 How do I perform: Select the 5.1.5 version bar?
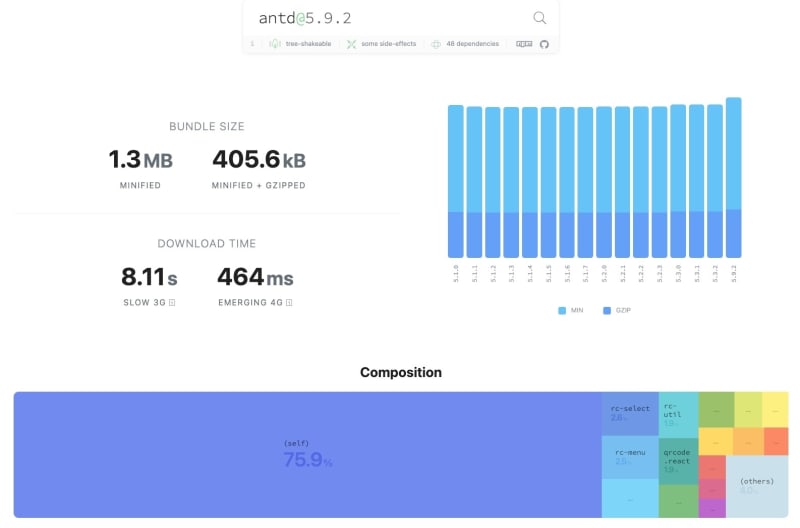pyautogui.click(x=548, y=182)
